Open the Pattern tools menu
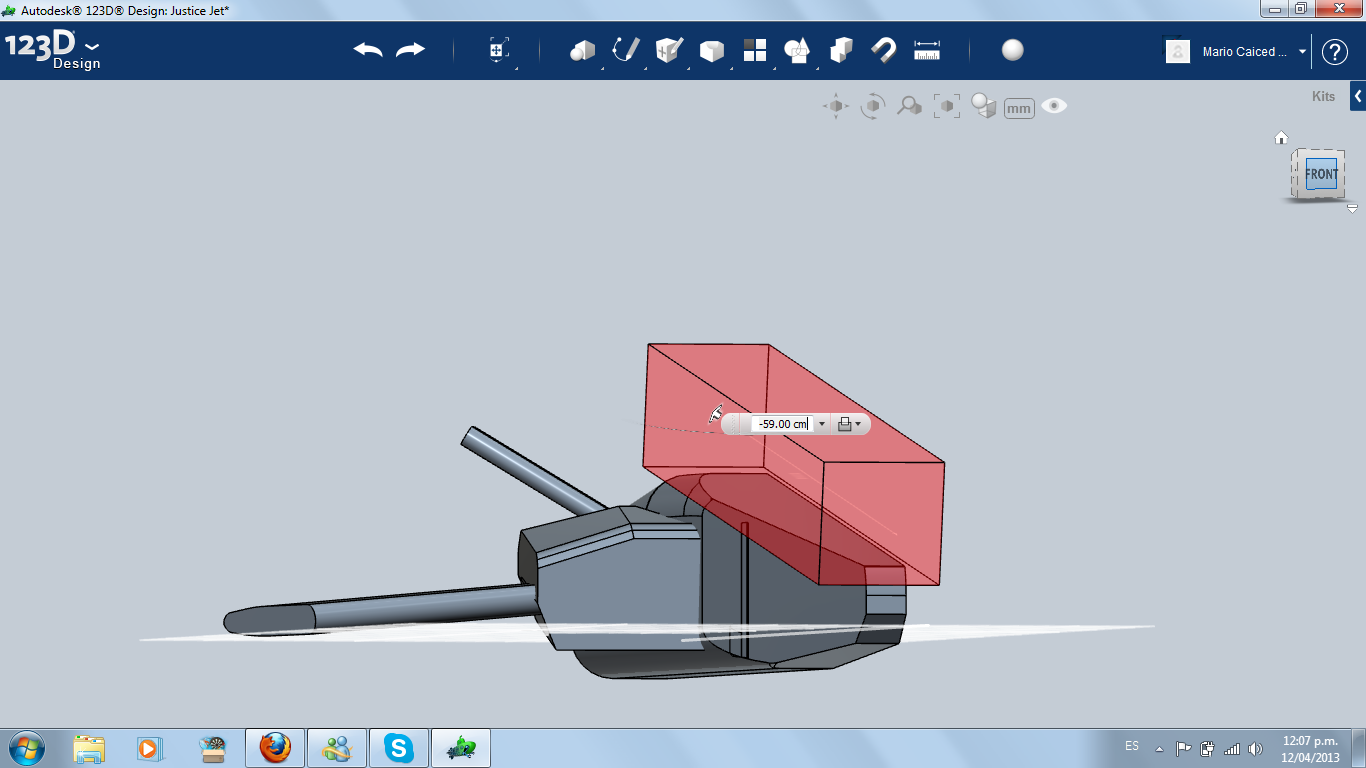 click(x=755, y=50)
